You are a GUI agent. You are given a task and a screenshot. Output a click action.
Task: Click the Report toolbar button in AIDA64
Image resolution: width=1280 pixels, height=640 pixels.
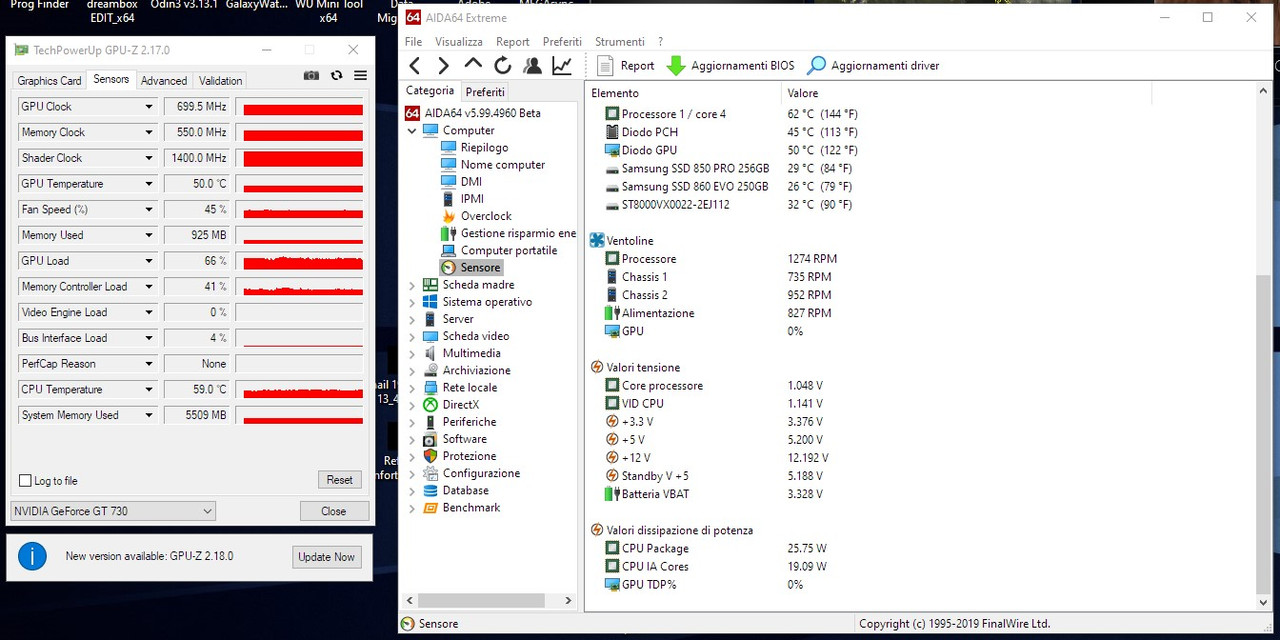(625, 66)
